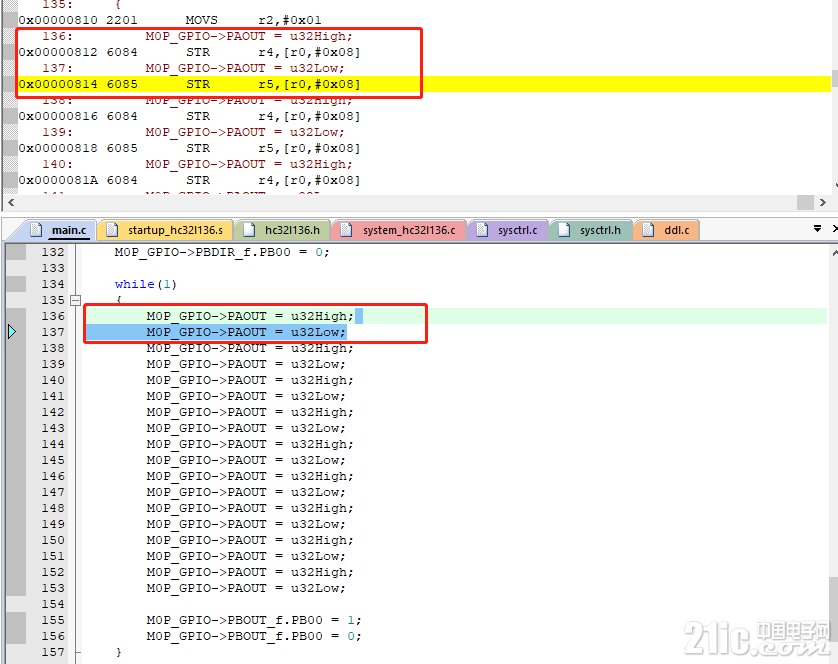The width and height of the screenshot is (838, 664).
Task: Click disassembly instruction at 0x00000816
Action: tap(189, 116)
